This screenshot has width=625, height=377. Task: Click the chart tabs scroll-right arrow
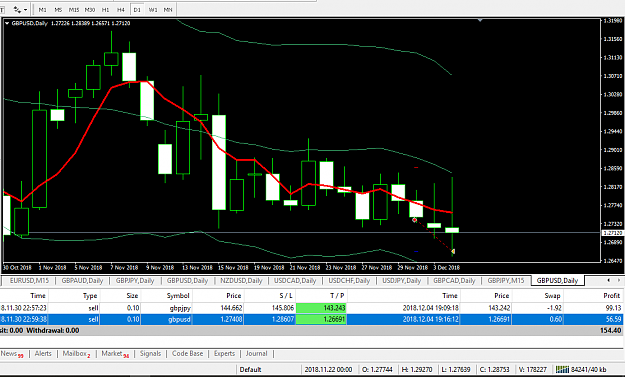tap(619, 281)
